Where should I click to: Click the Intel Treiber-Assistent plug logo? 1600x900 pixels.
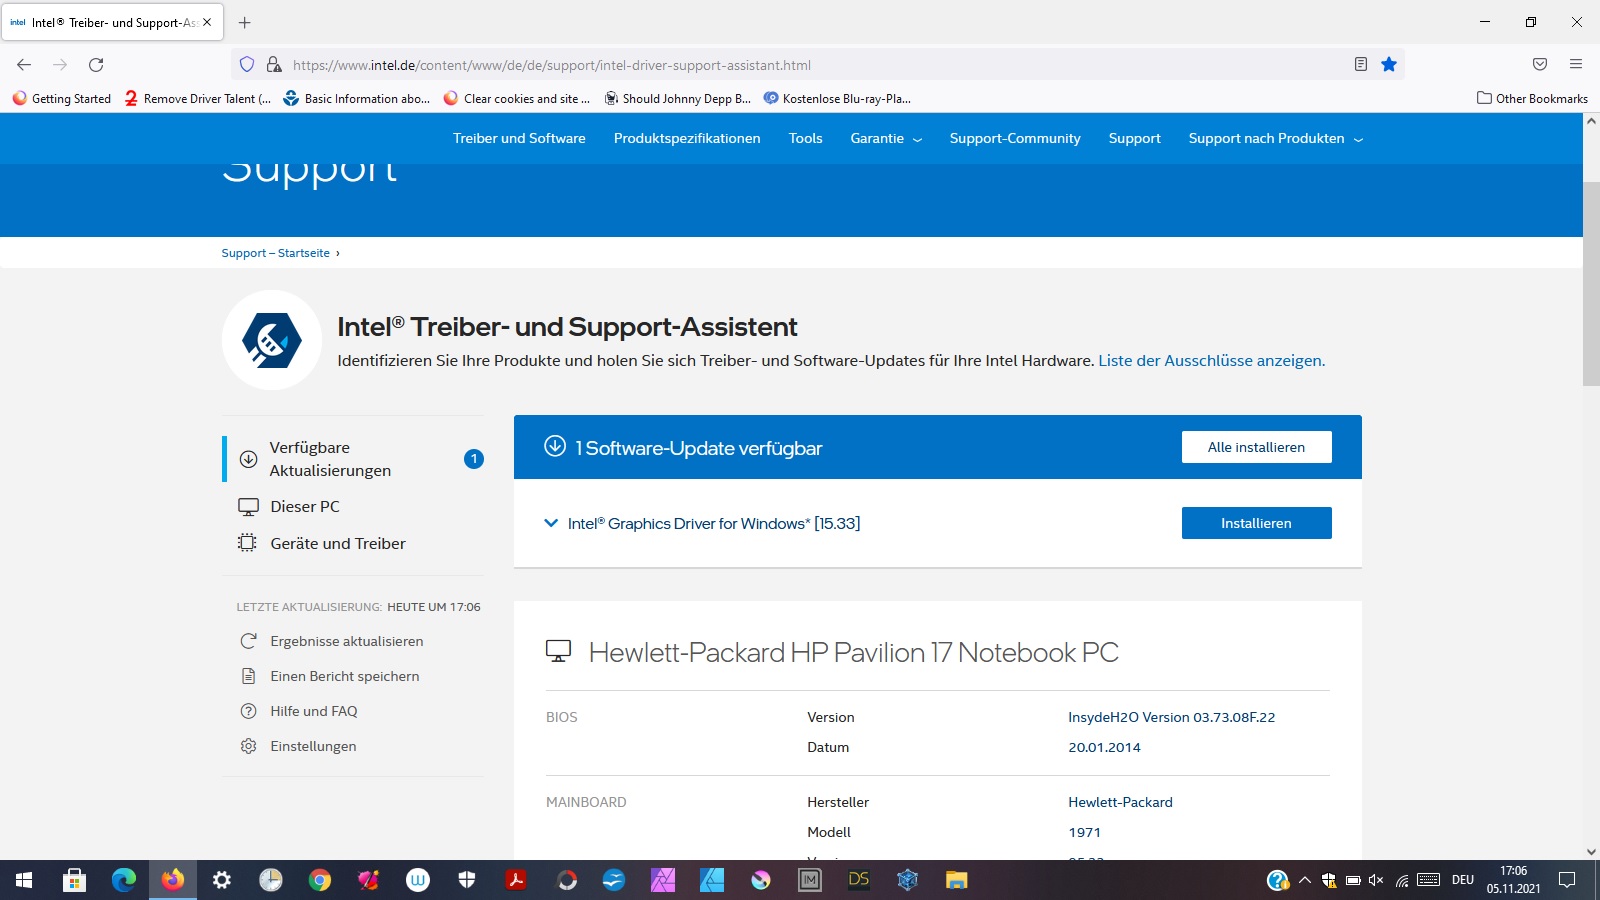click(272, 340)
